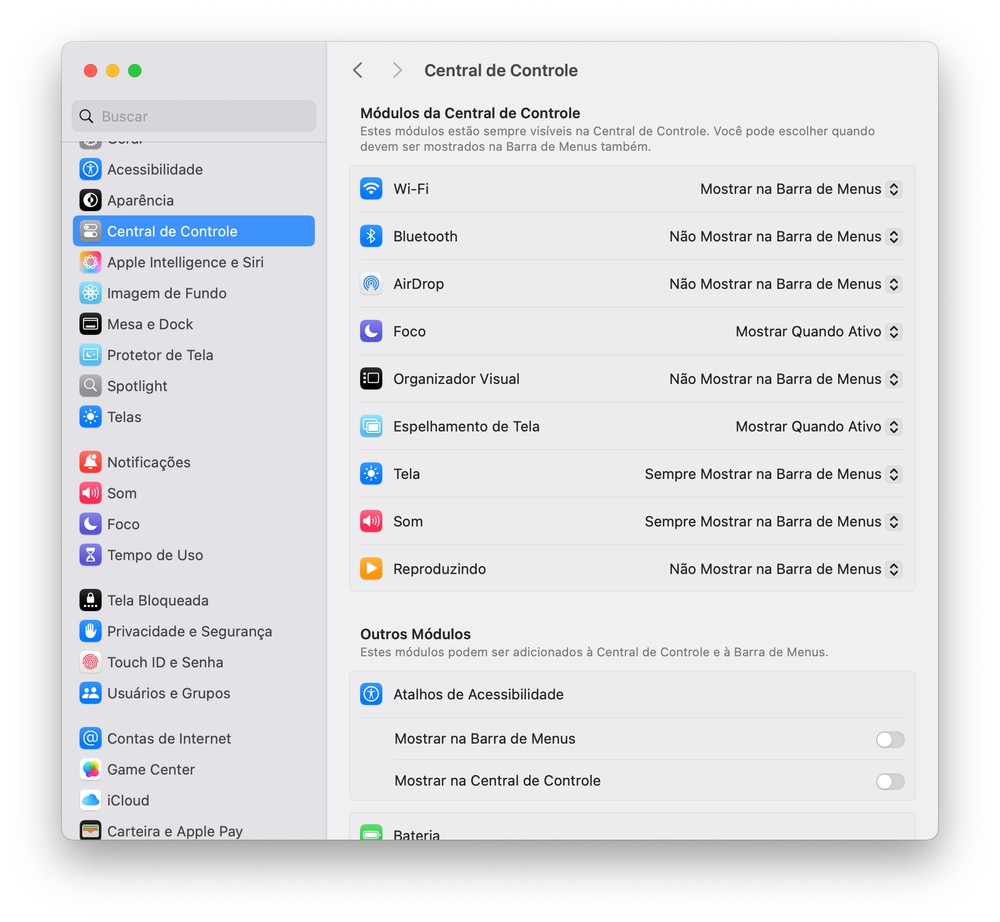Change the Tela menu bar dropdown
Viewport: 1000px width, 922px height.
tap(772, 474)
